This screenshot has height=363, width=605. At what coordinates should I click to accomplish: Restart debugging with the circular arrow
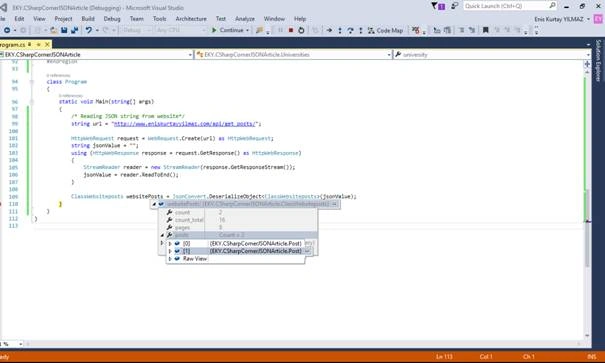click(x=301, y=30)
